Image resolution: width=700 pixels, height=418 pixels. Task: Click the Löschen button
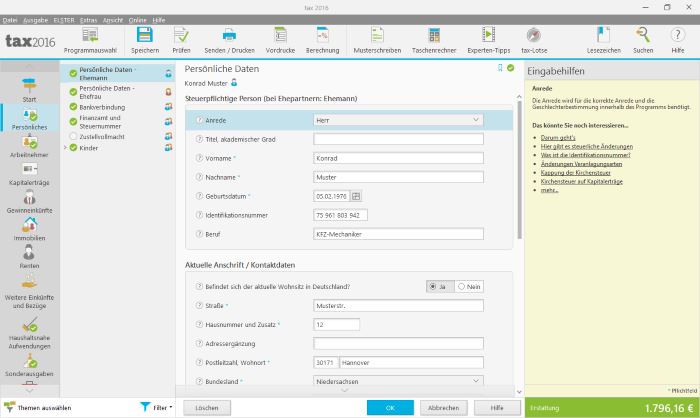(207, 408)
